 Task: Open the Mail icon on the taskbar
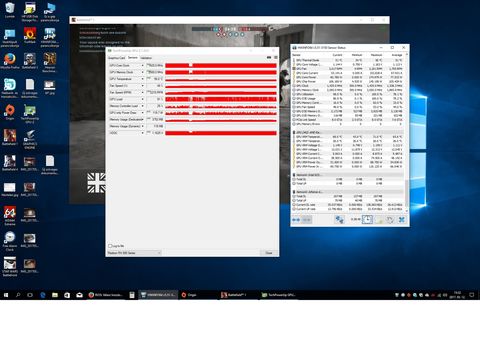click(x=79, y=295)
